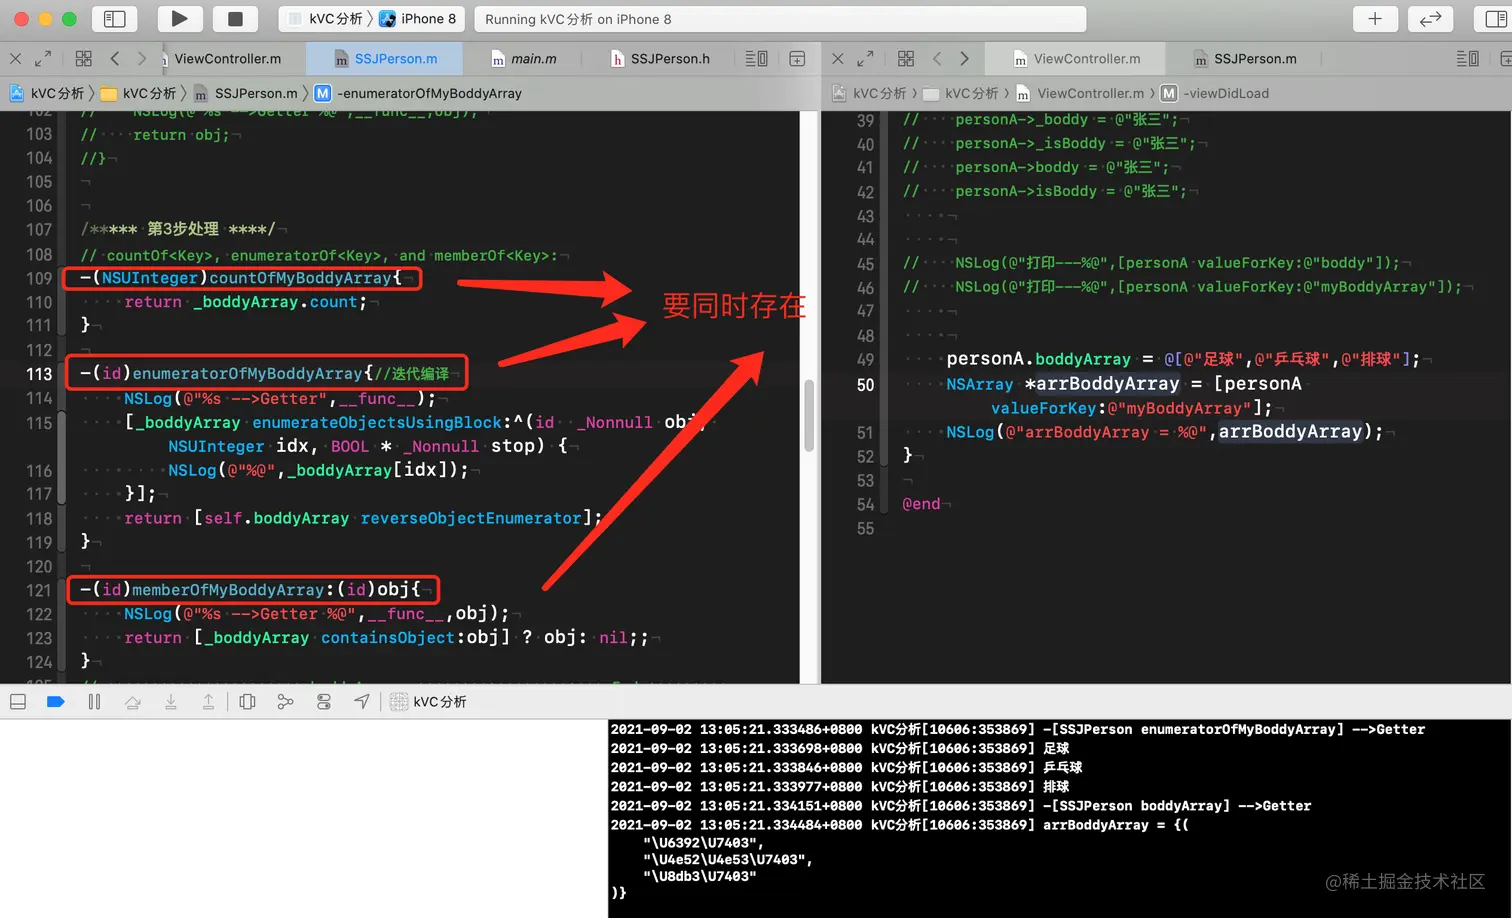Close the left editor pane
Screen dimensions: 1512x918
click(15, 59)
